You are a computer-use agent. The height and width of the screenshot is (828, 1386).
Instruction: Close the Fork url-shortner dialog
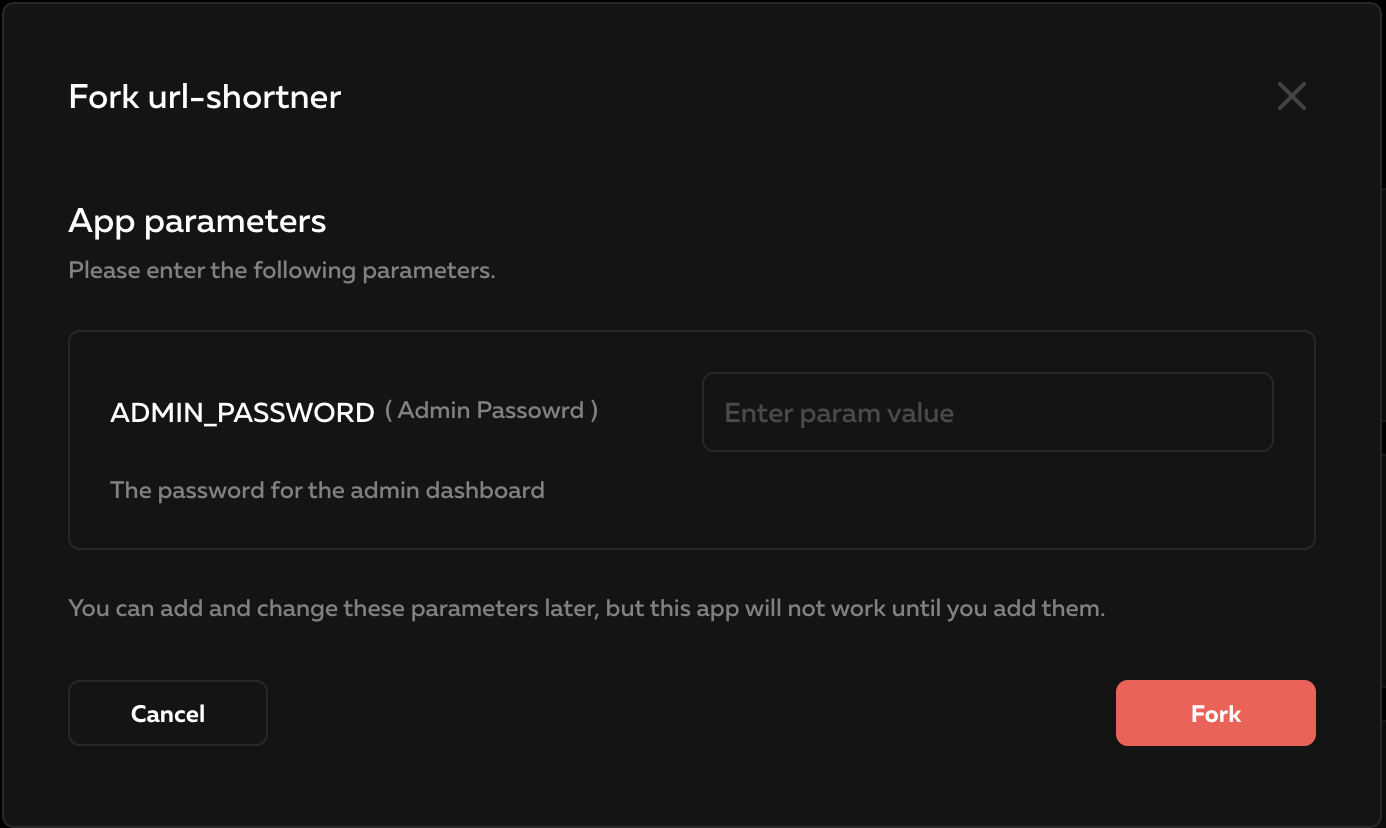(x=1291, y=96)
